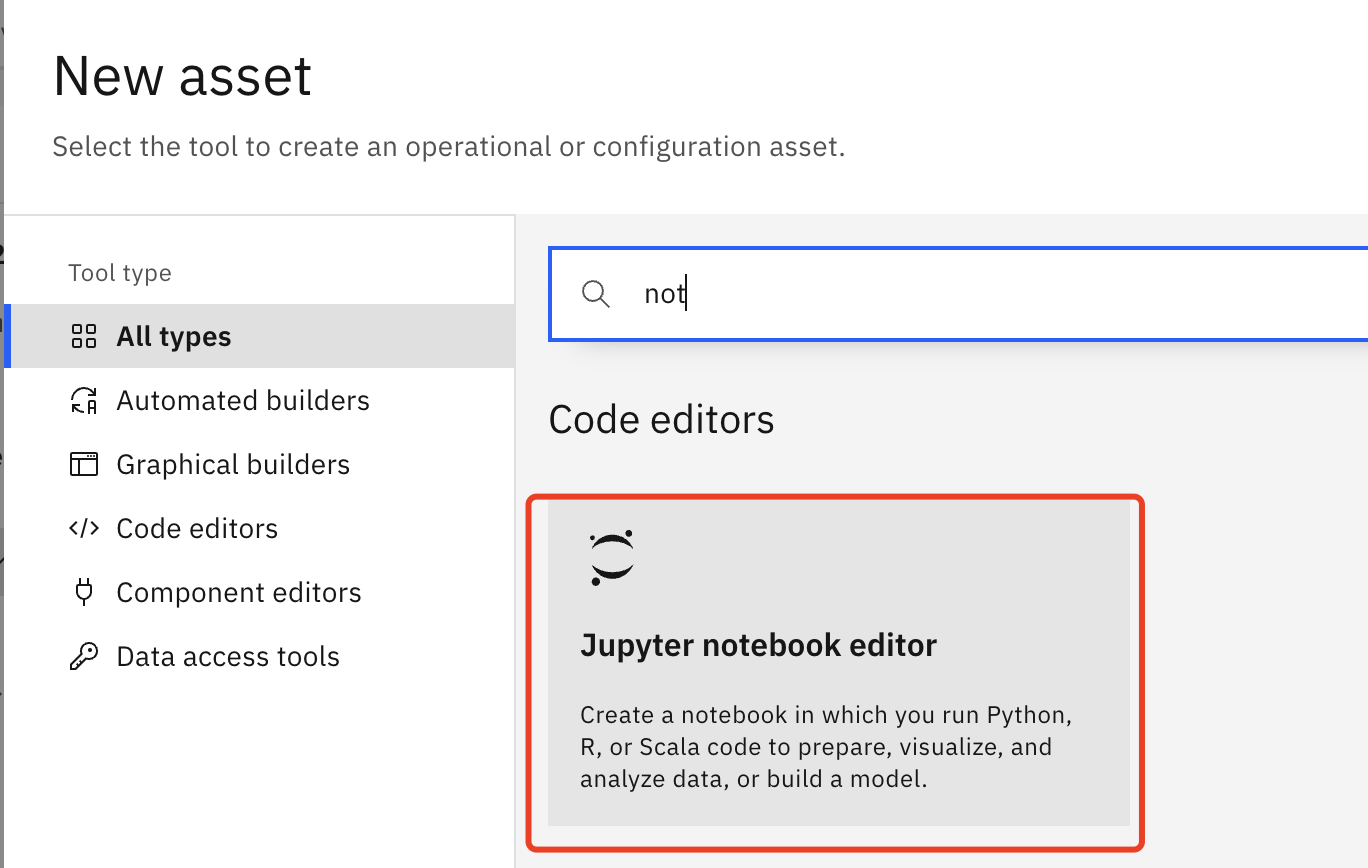The width and height of the screenshot is (1368, 868).
Task: Click the All types grid icon
Action: pyautogui.click(x=84, y=337)
